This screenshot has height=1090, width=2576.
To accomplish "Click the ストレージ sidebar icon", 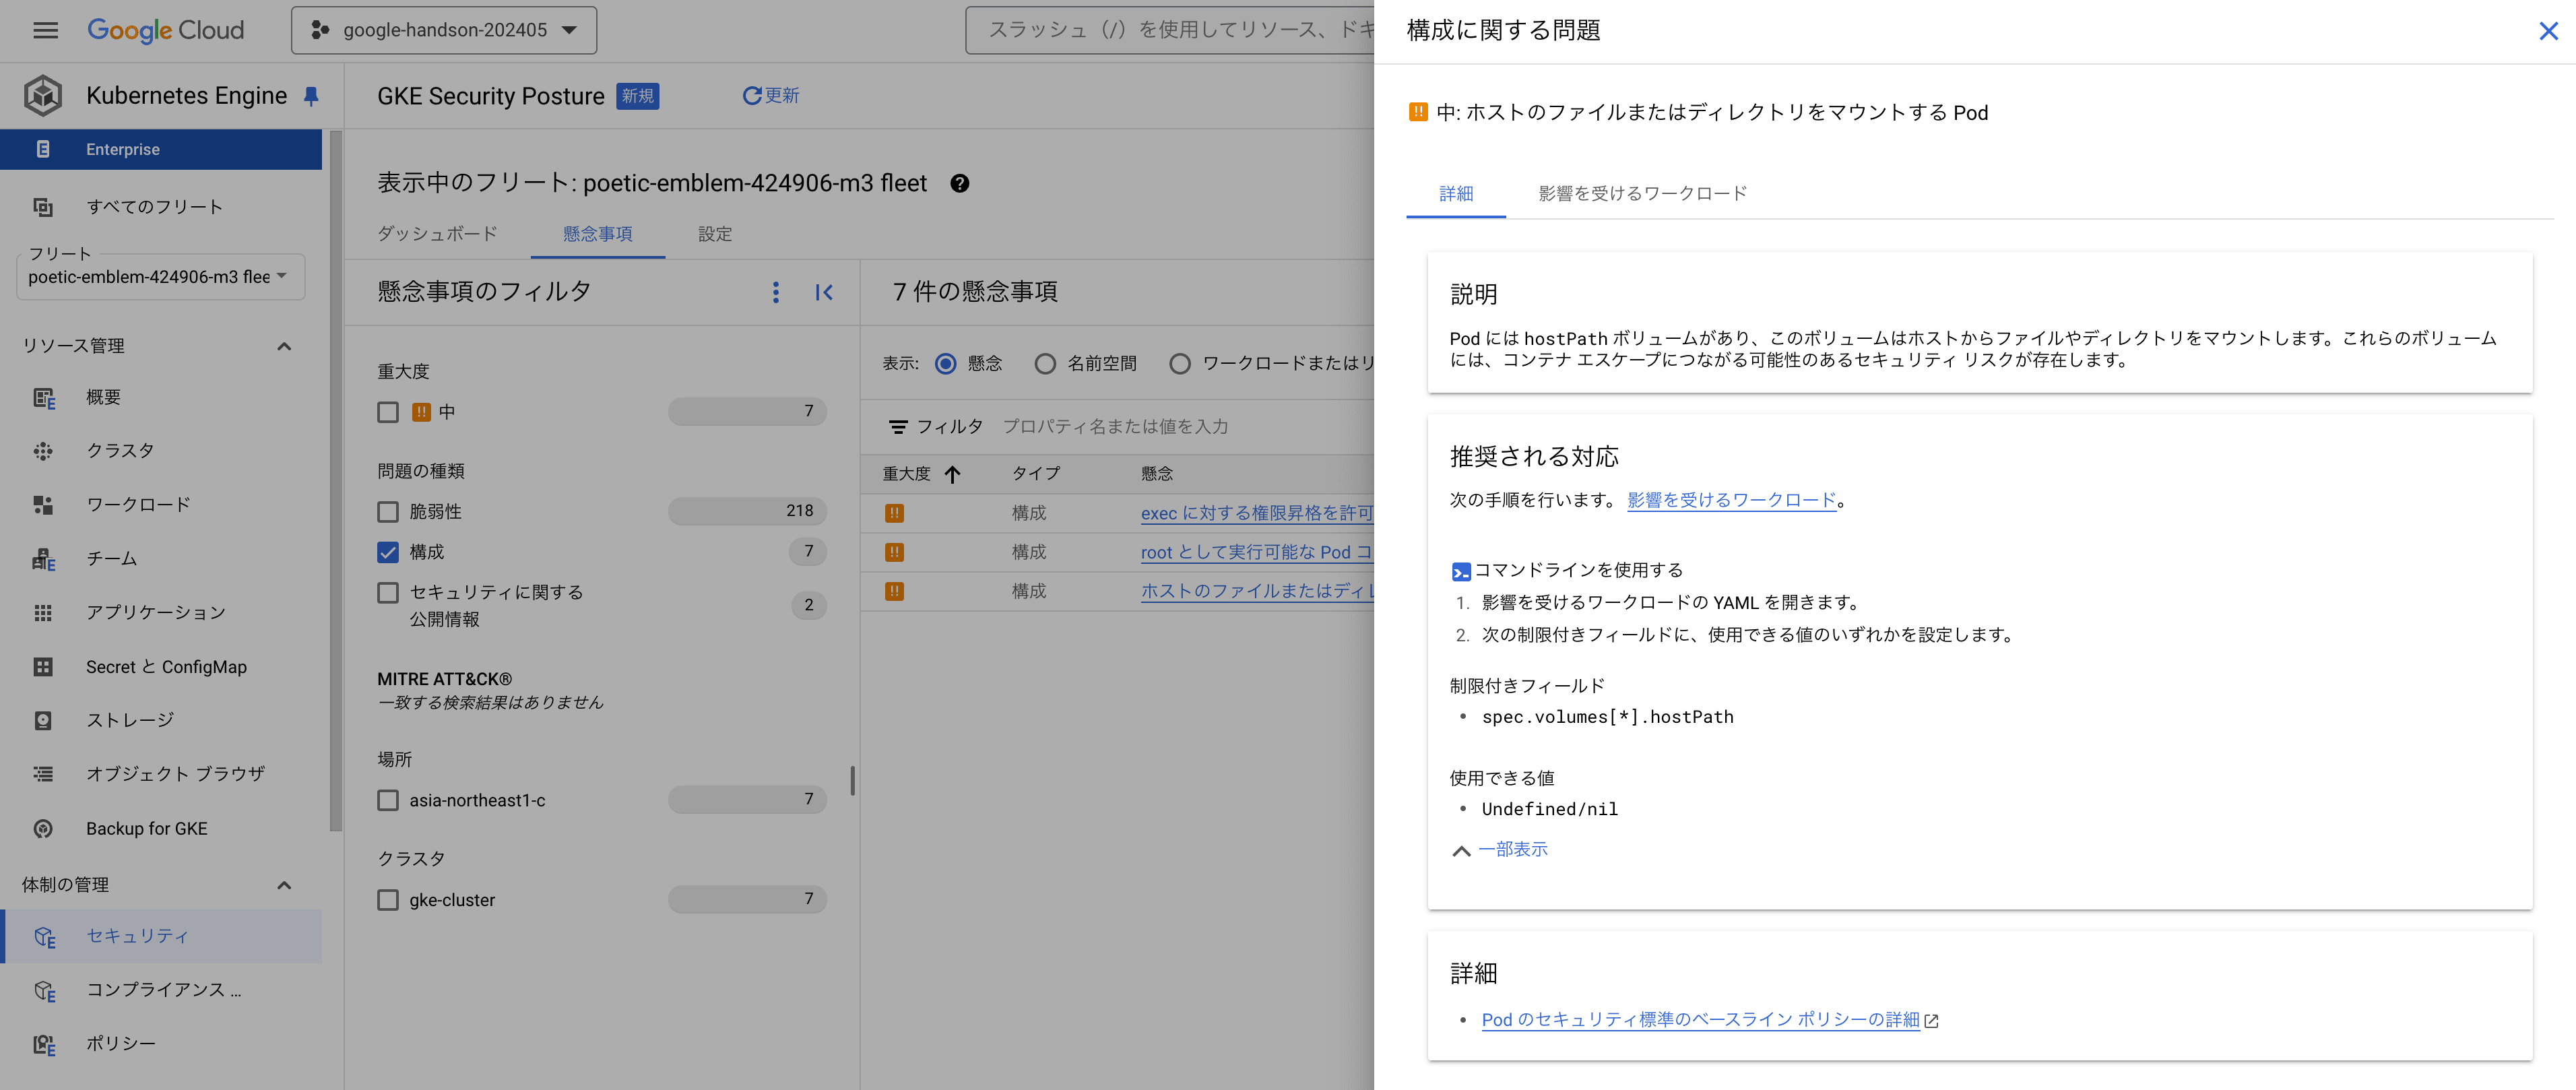I will [x=43, y=720].
